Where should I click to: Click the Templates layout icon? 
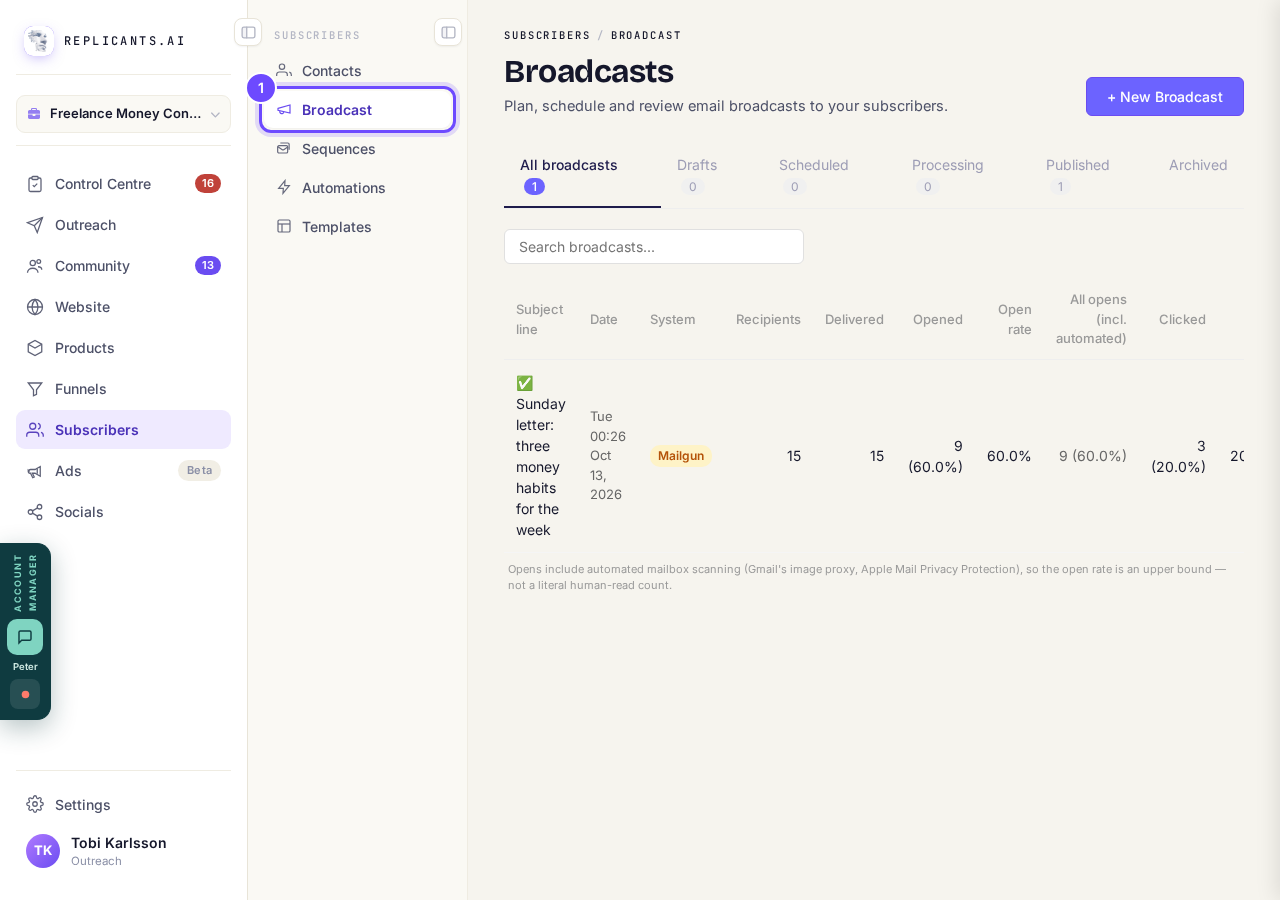[284, 227]
